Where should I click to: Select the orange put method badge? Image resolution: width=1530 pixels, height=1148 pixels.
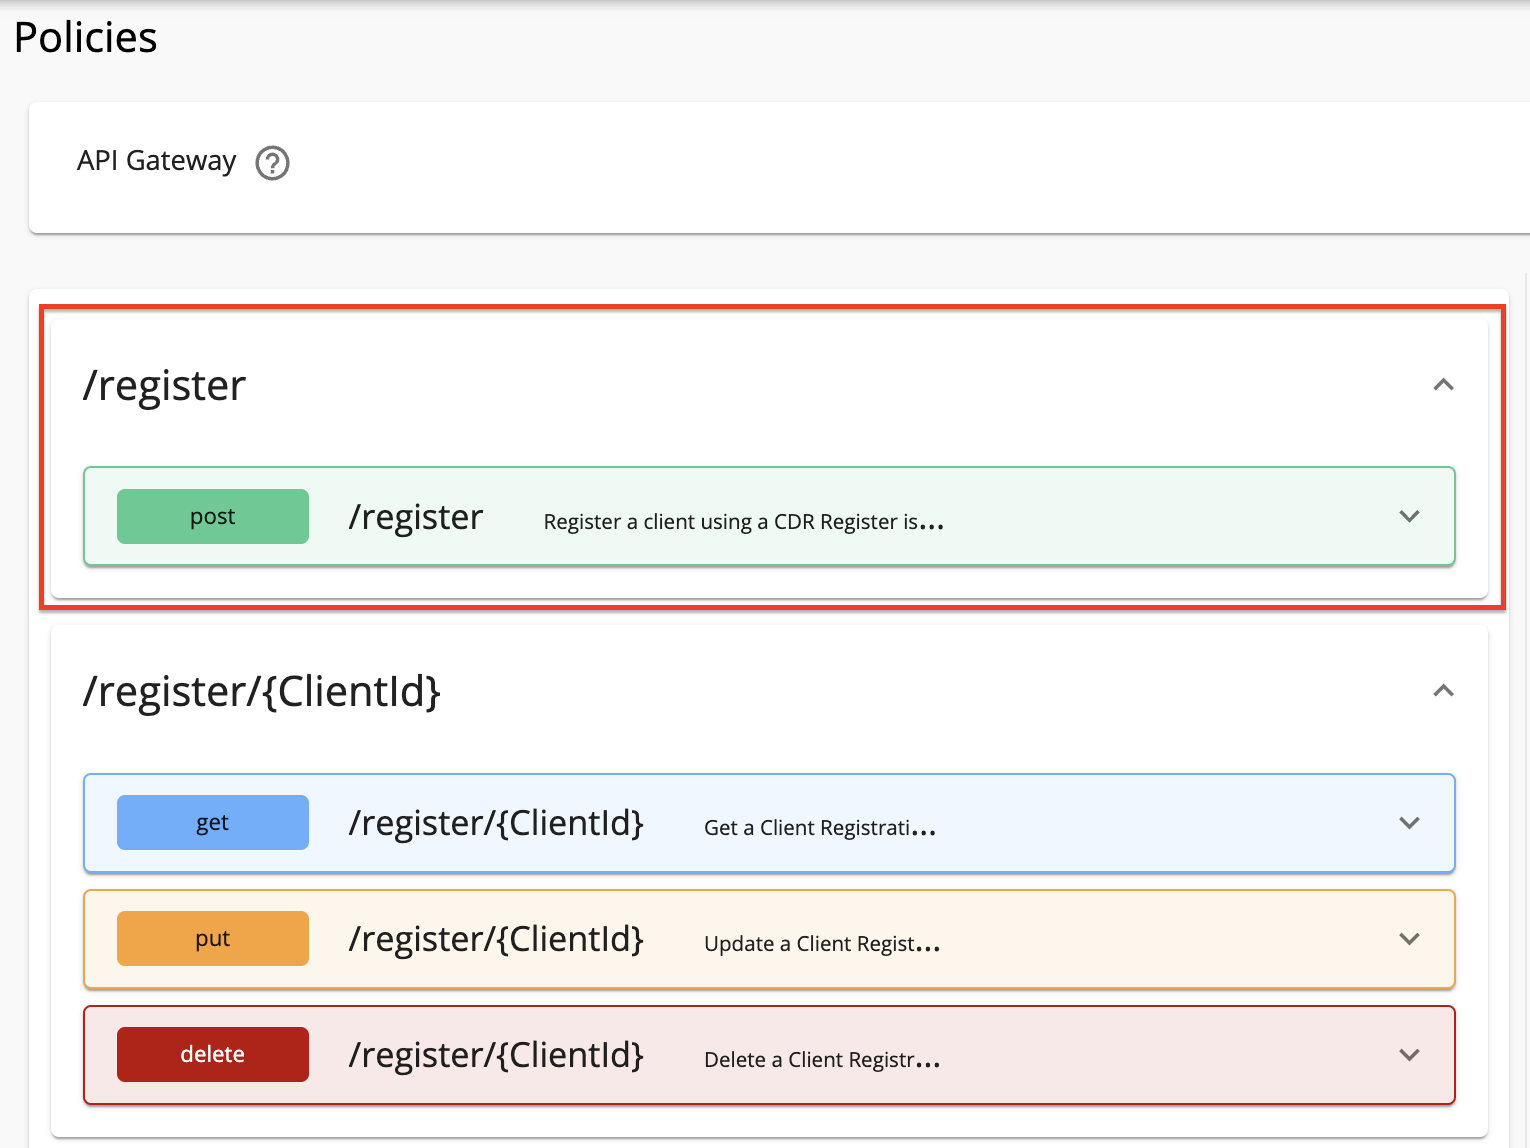pyautogui.click(x=212, y=938)
